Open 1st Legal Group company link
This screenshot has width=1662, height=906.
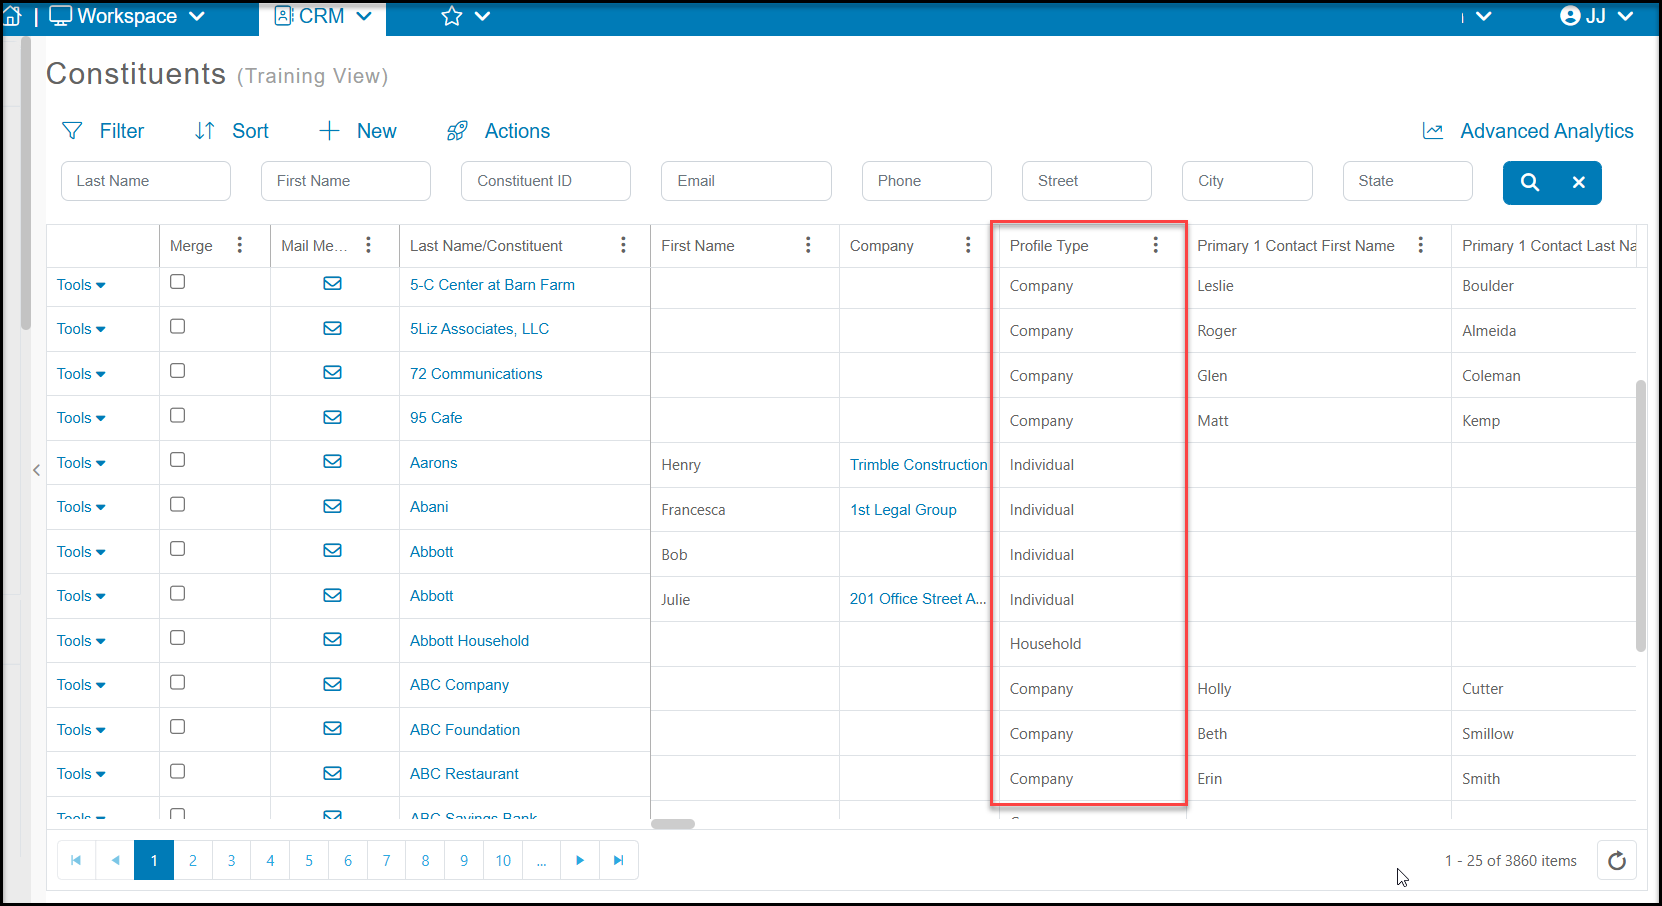click(903, 510)
